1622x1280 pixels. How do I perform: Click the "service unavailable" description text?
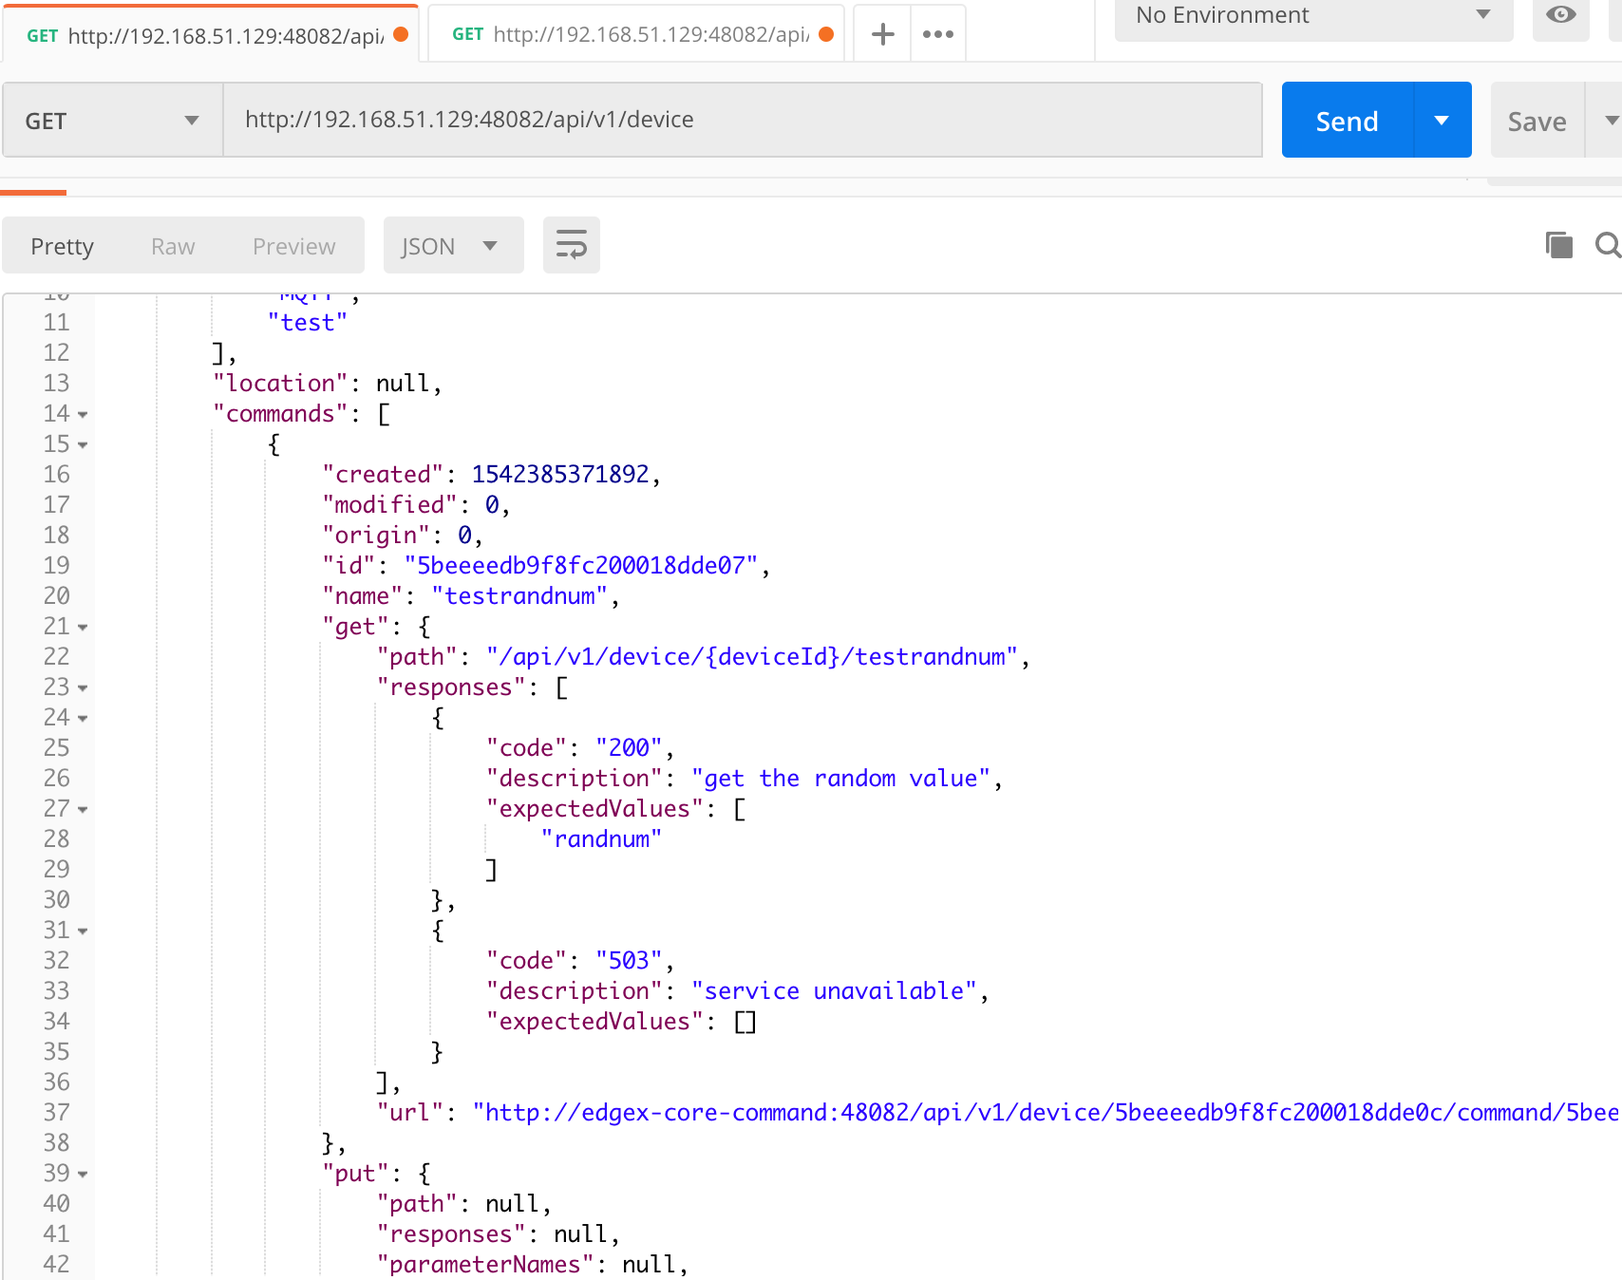pos(835,991)
